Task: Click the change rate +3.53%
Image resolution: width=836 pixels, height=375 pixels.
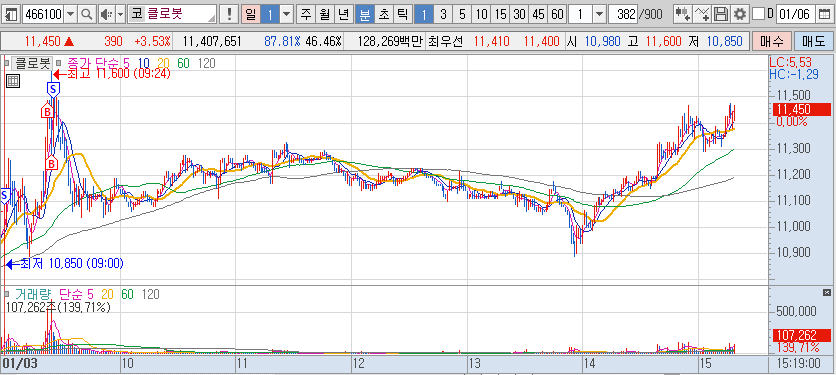Action: pyautogui.click(x=152, y=41)
